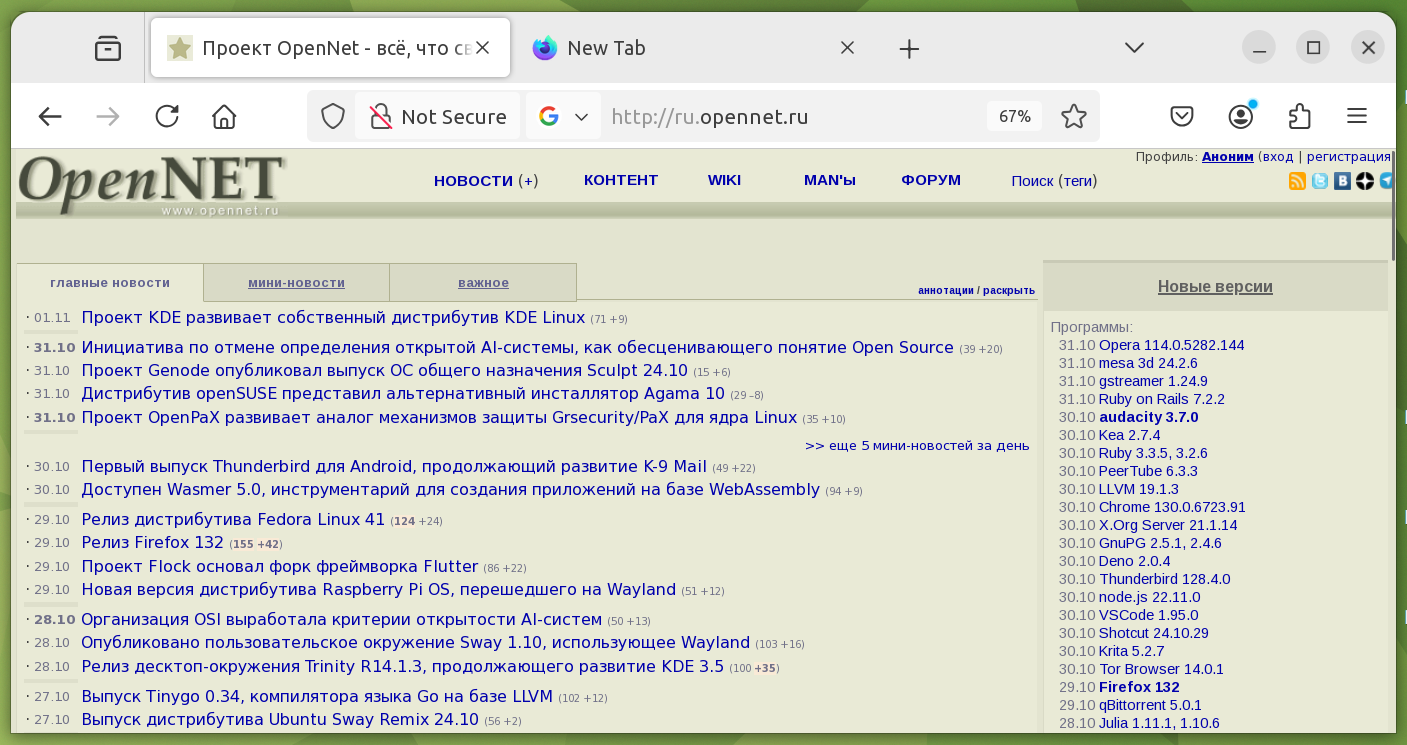
Task: Click the аннотации link
Action: [x=945, y=291]
